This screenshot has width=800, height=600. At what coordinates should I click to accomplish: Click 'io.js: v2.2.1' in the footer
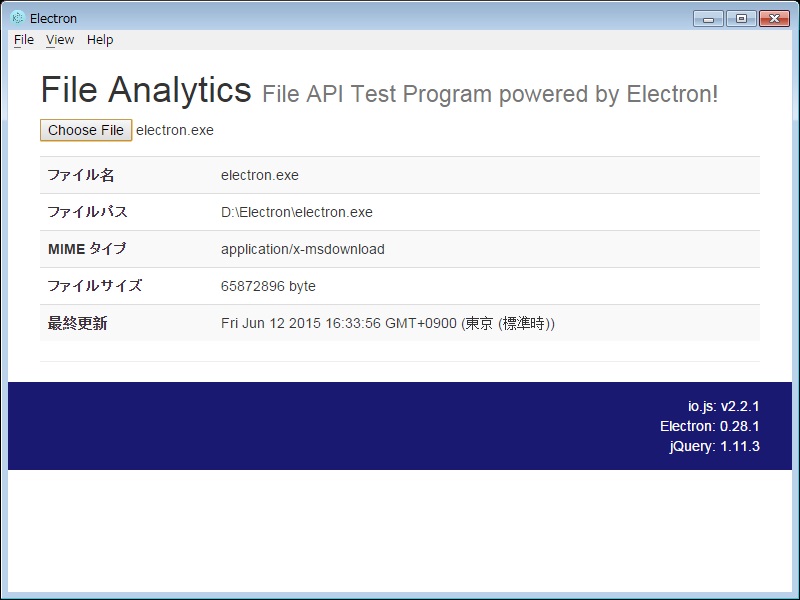click(723, 406)
